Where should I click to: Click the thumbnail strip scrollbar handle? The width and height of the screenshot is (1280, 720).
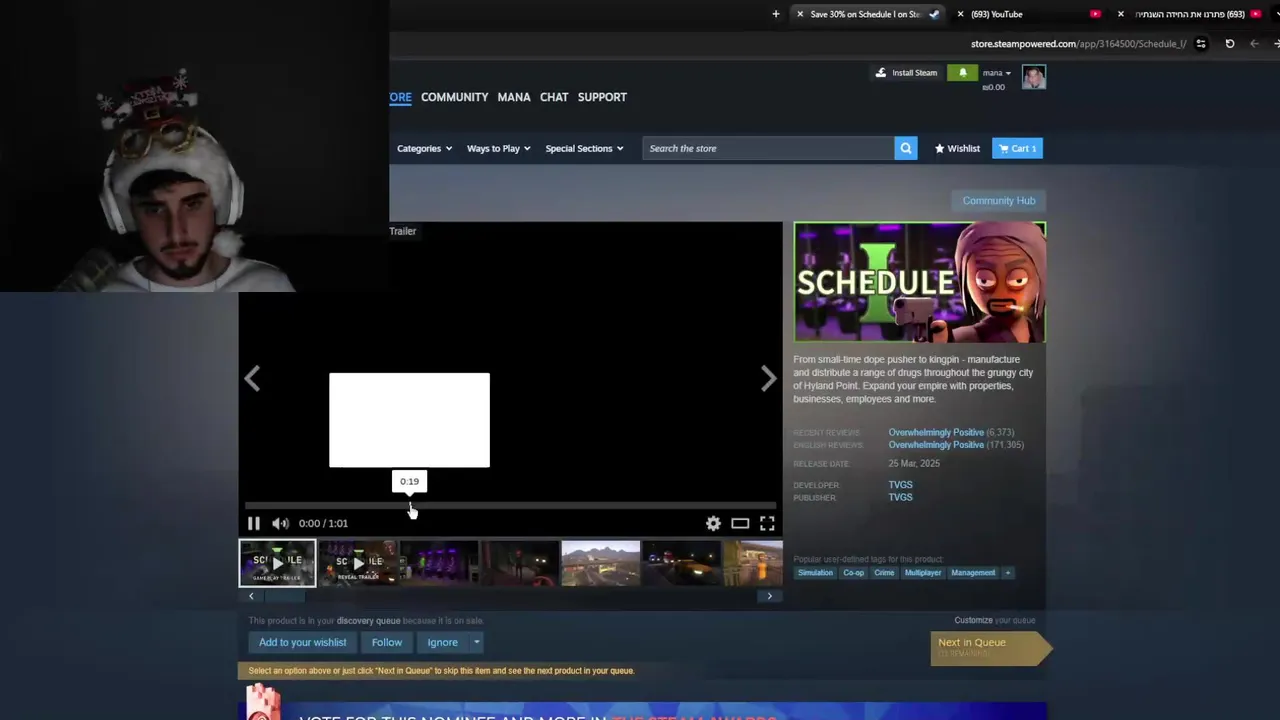point(285,596)
